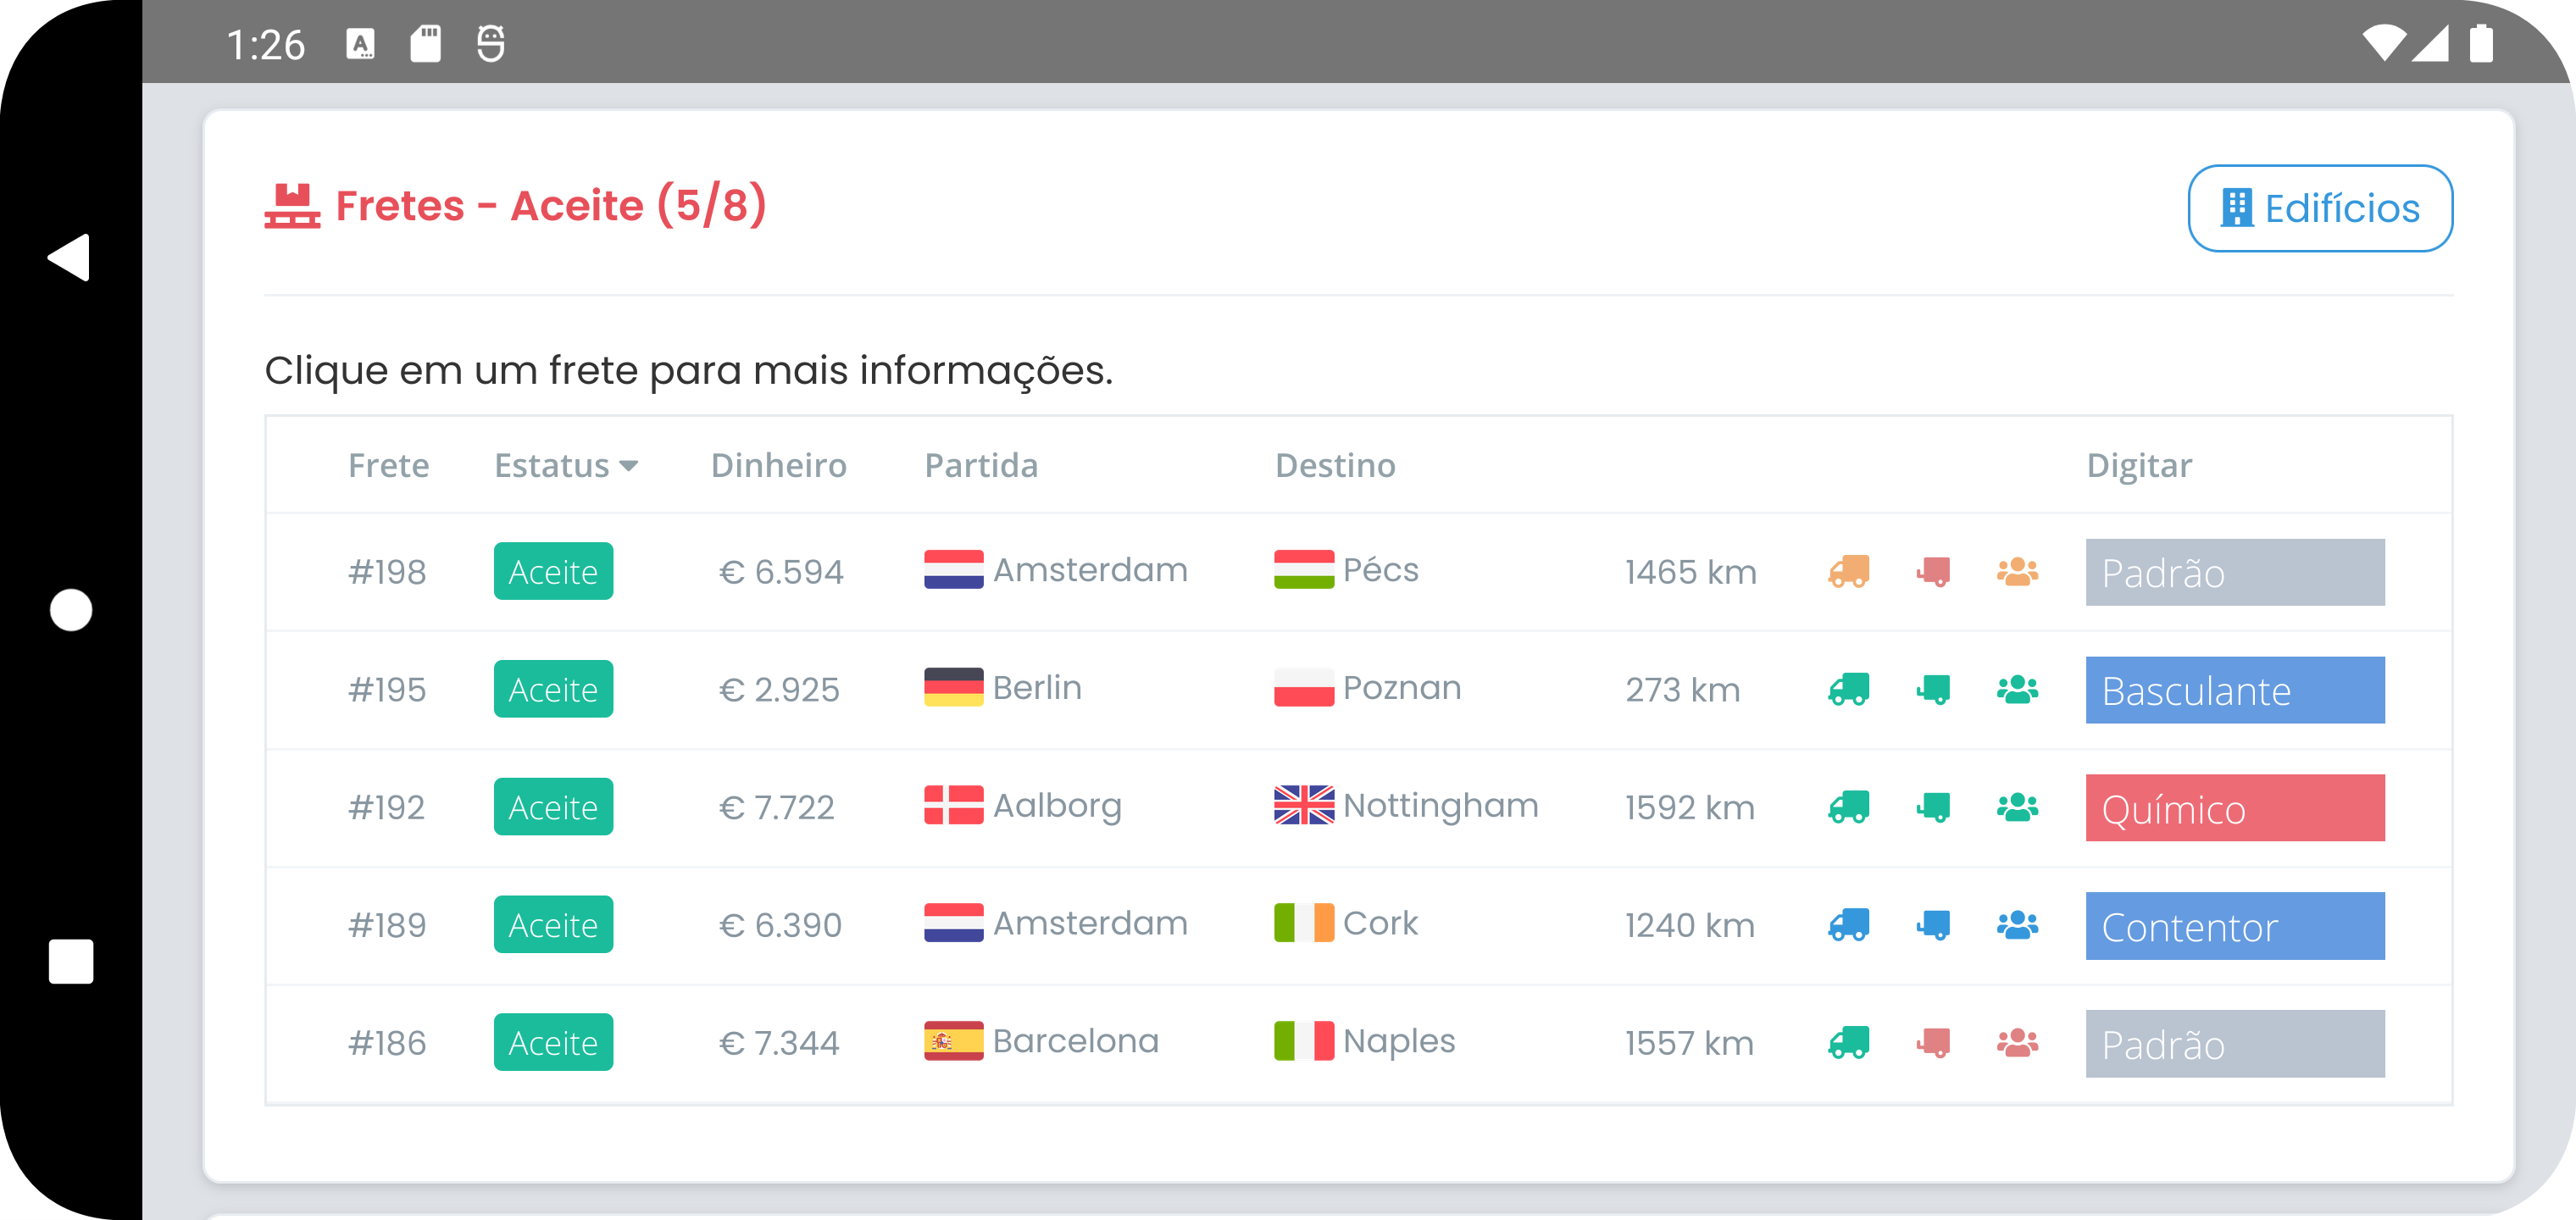Click green truck icon in freight #186 row

pos(1848,1043)
